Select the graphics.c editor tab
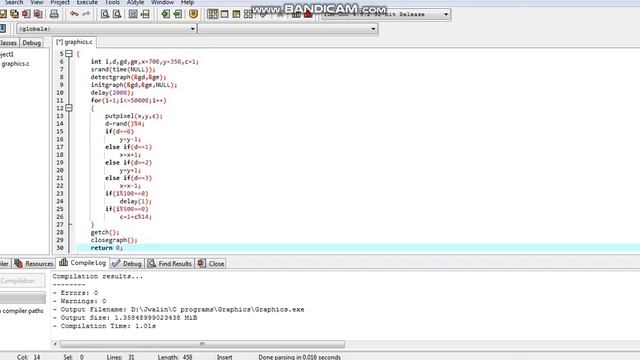This screenshot has width=640, height=360. 74,42
